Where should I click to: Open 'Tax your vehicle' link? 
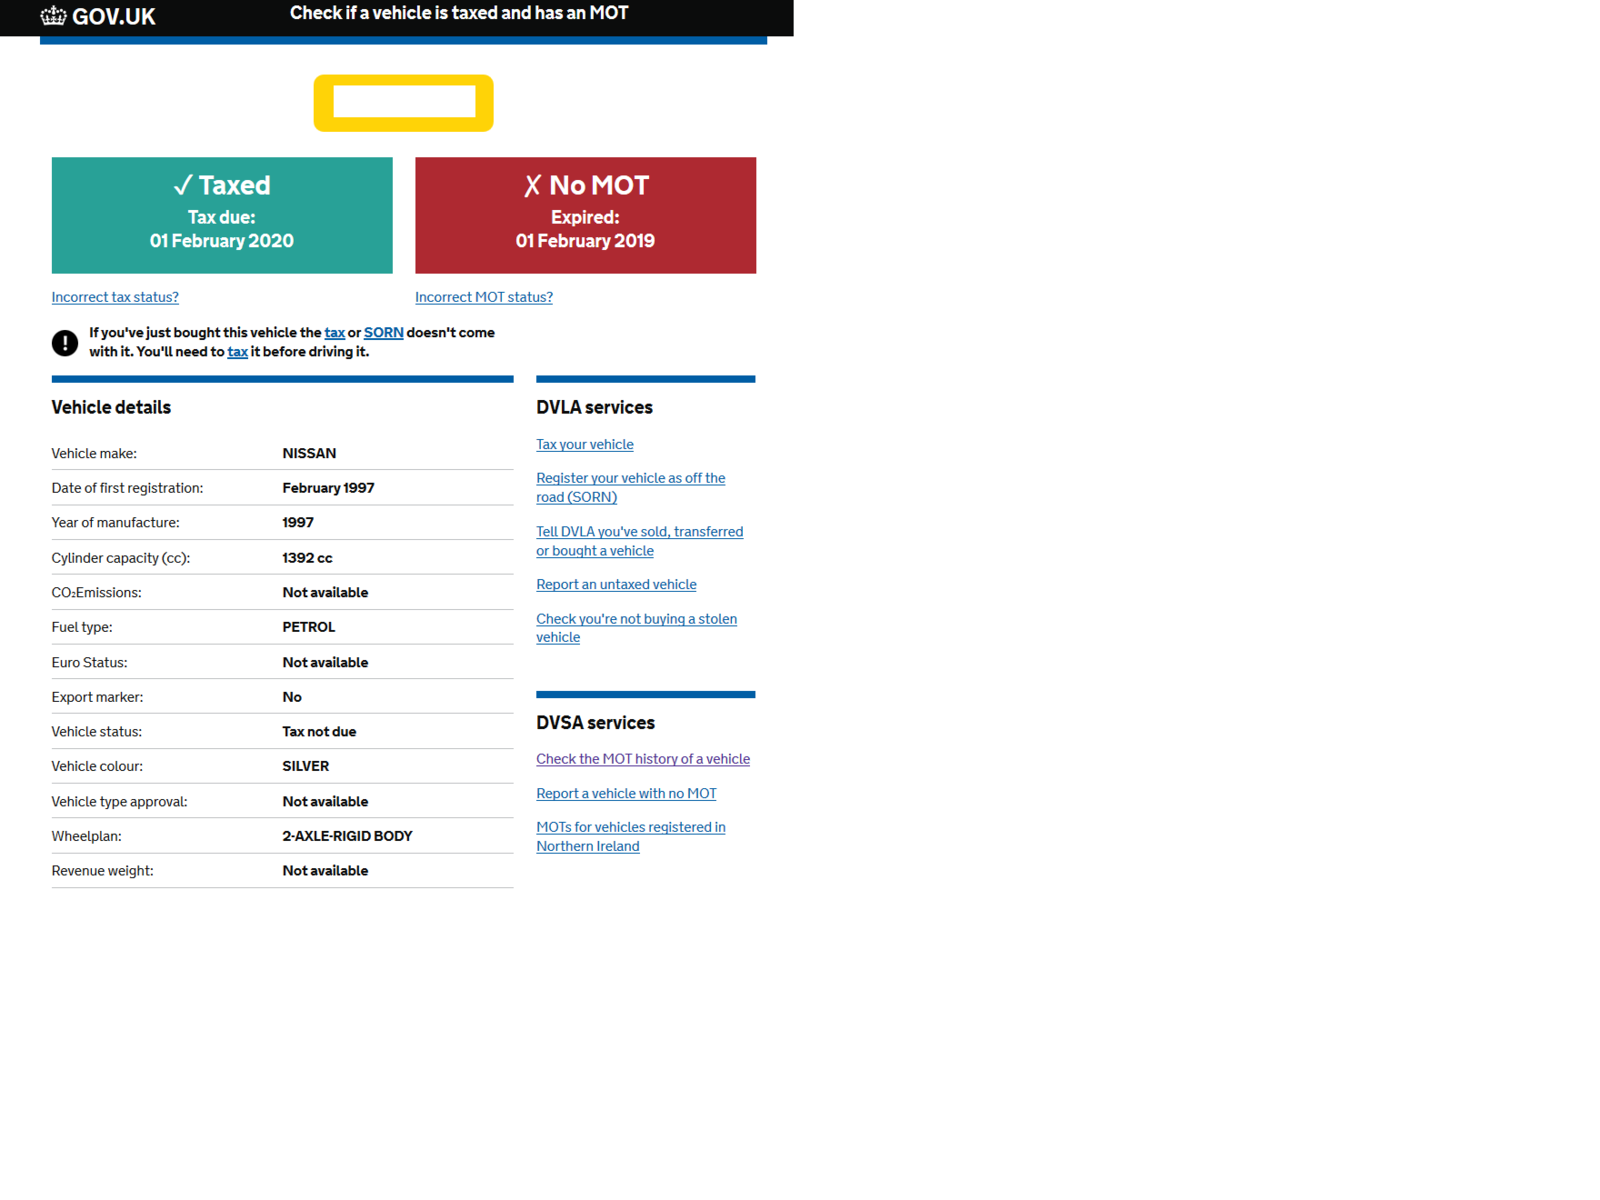click(x=584, y=445)
